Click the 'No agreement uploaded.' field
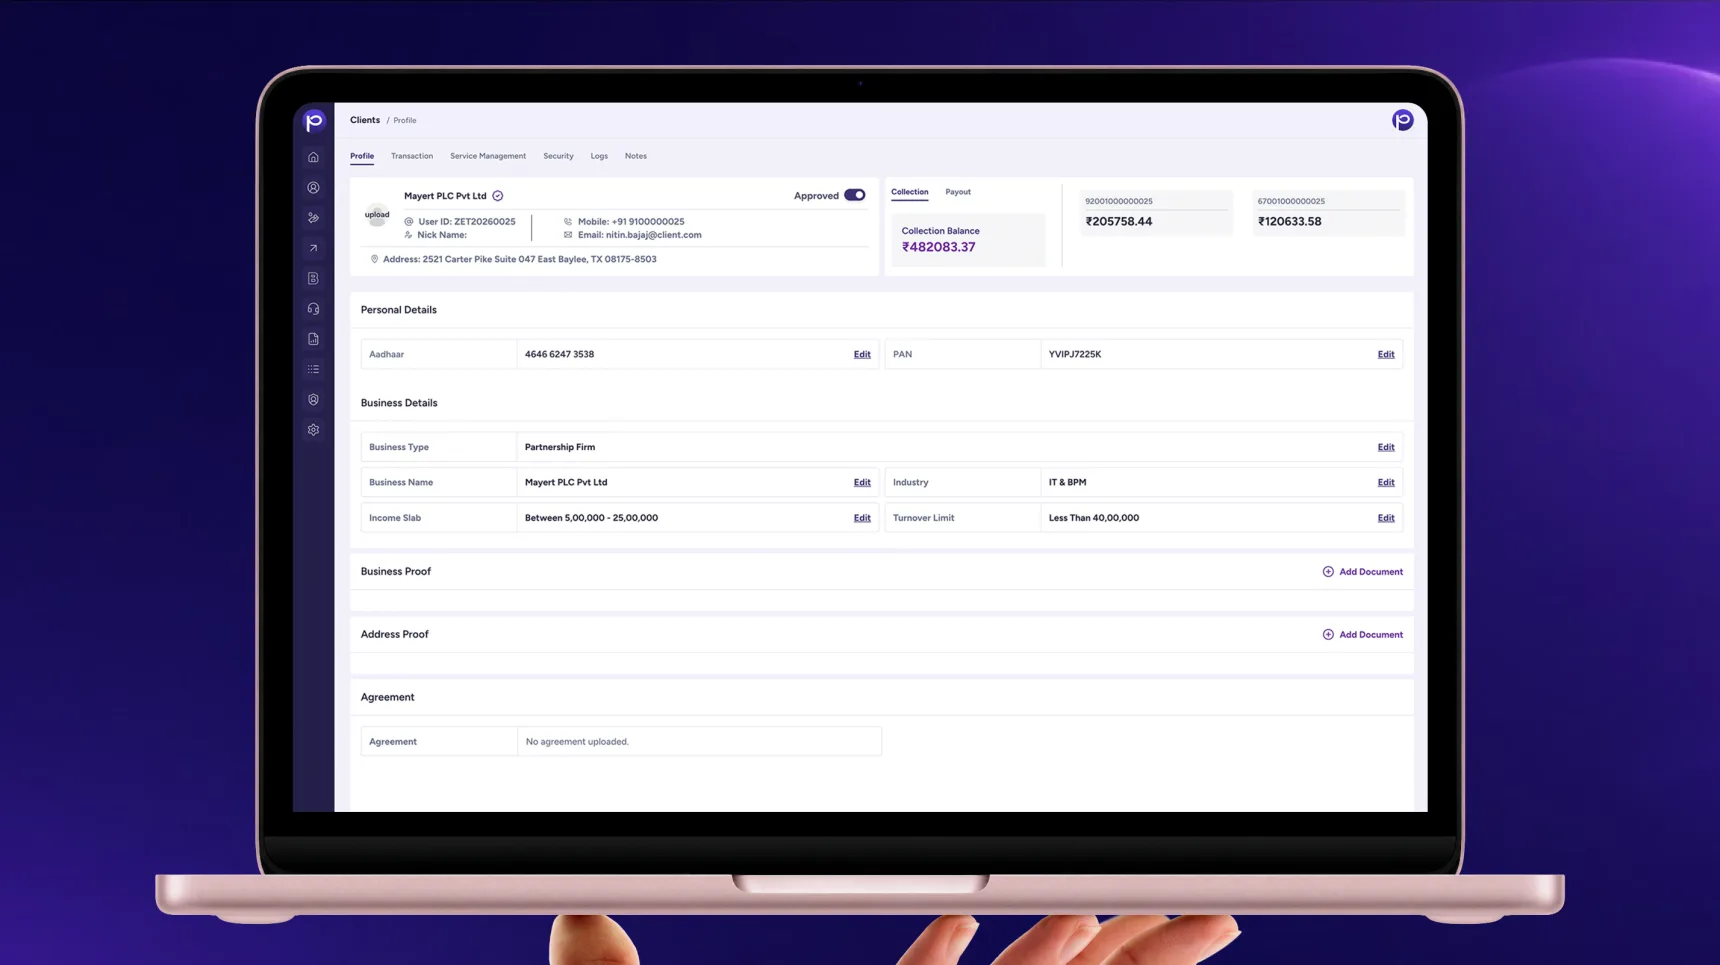 699,742
